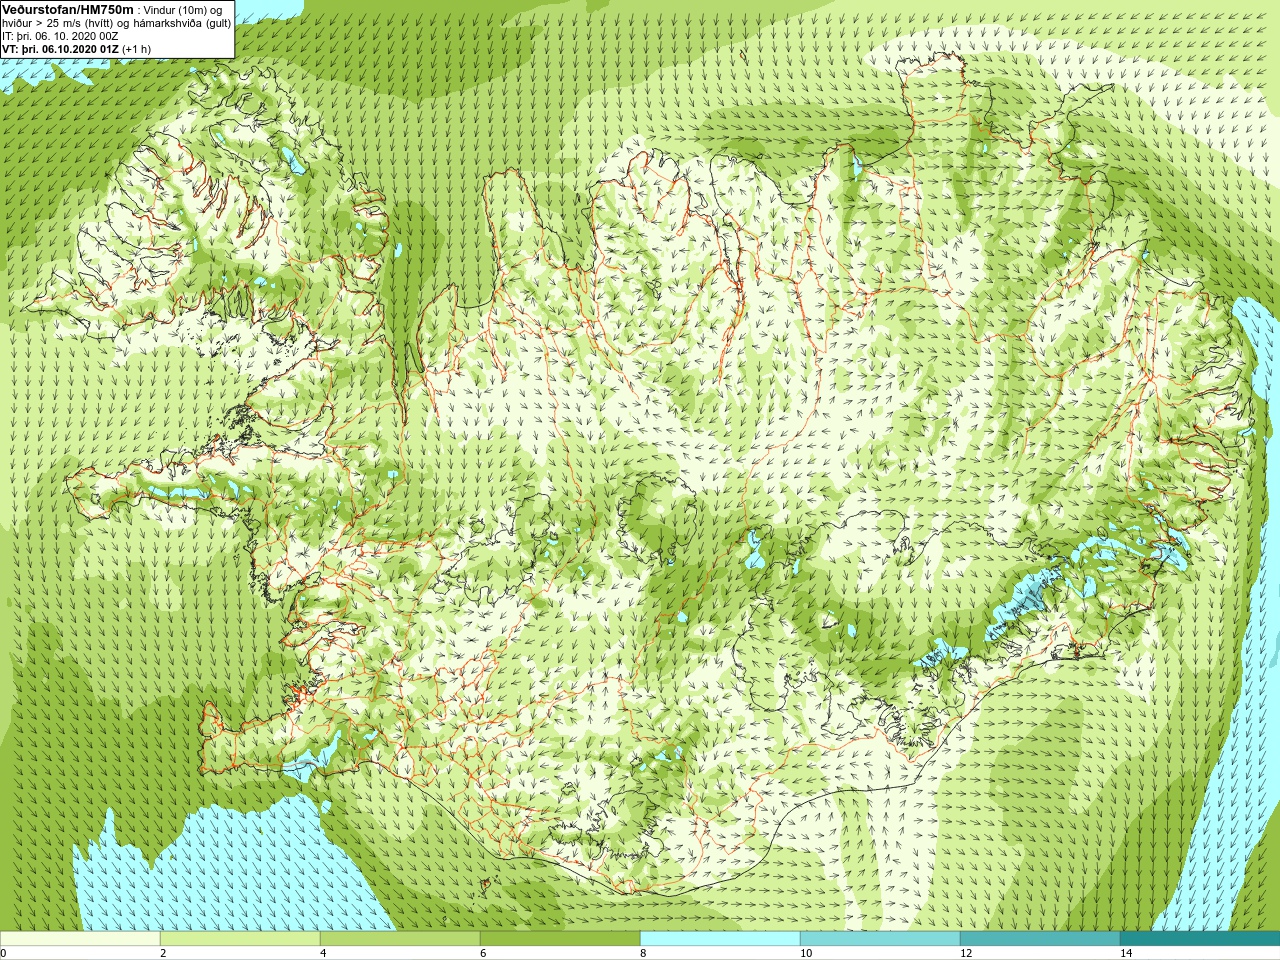Click the "2" legend scale label

pyautogui.click(x=163, y=953)
